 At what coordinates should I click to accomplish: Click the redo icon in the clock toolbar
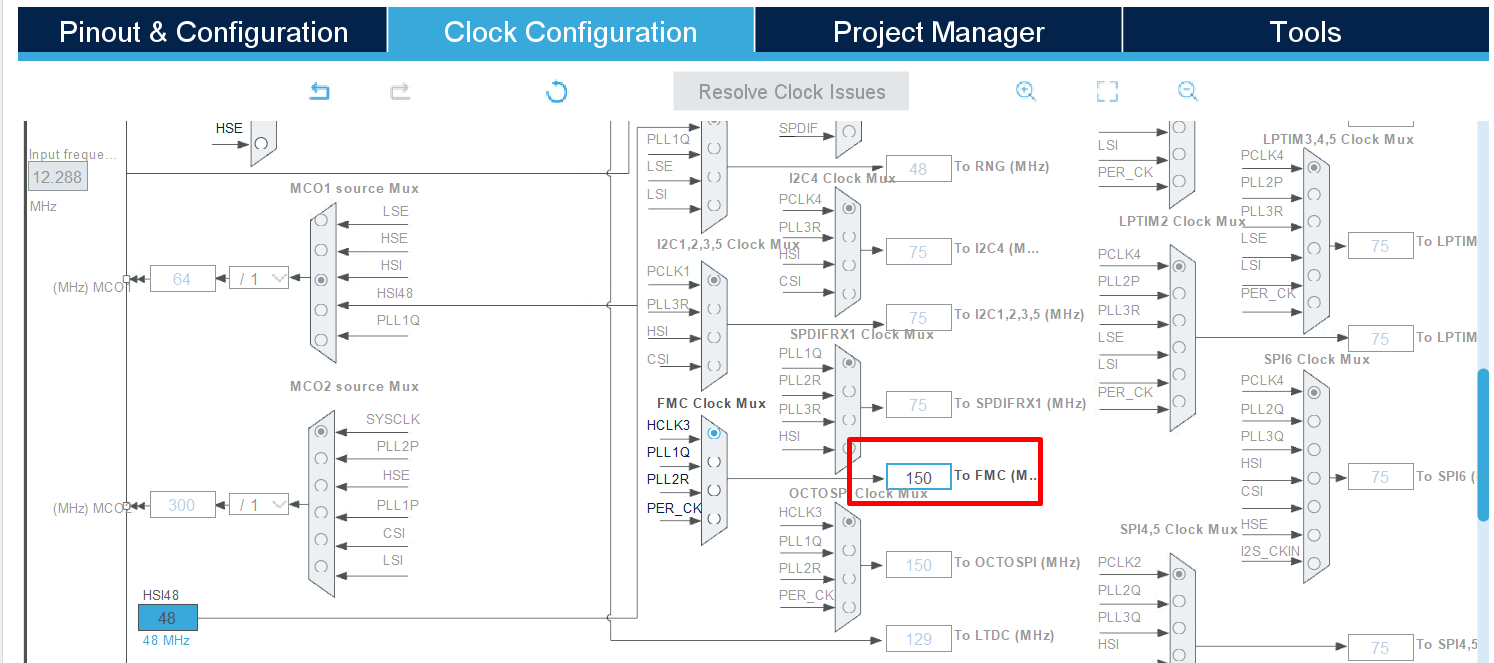tap(399, 91)
